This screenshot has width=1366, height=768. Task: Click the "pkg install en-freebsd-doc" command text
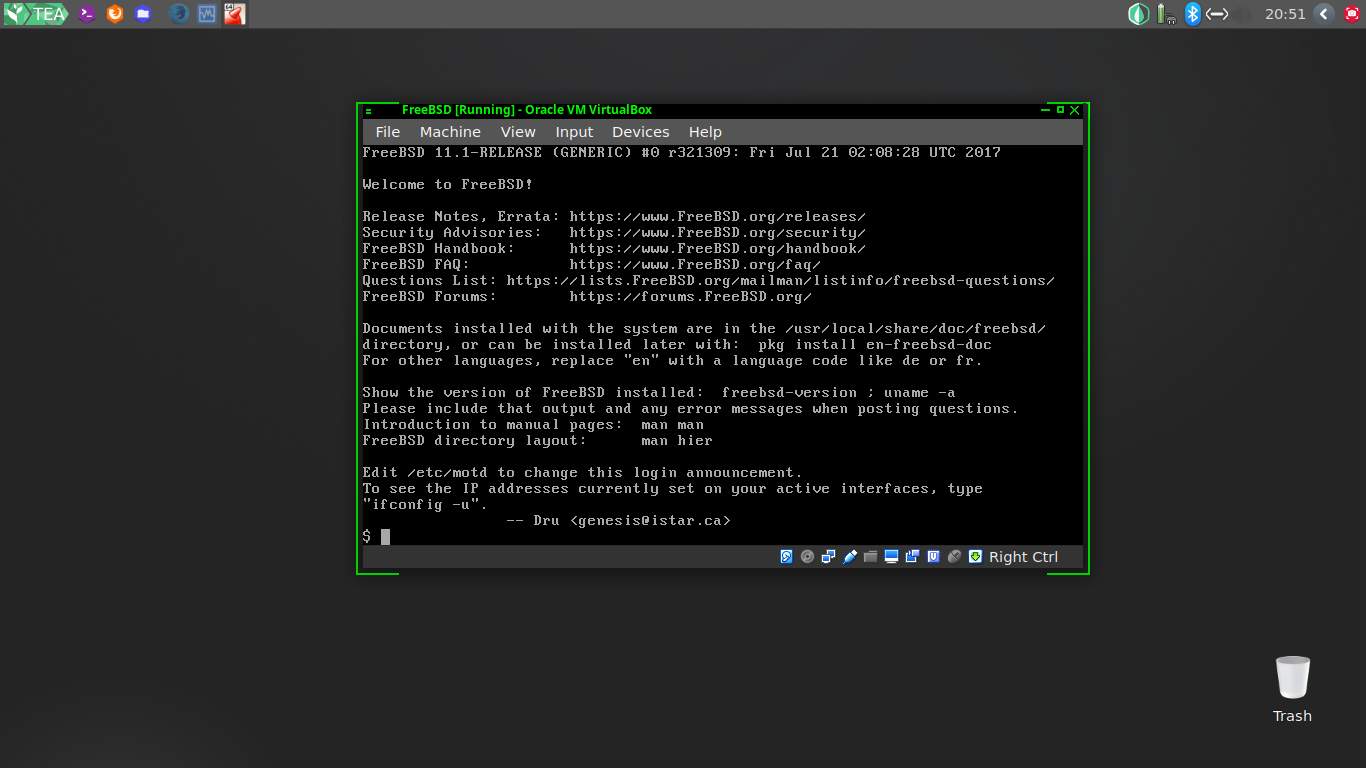pyautogui.click(x=875, y=344)
